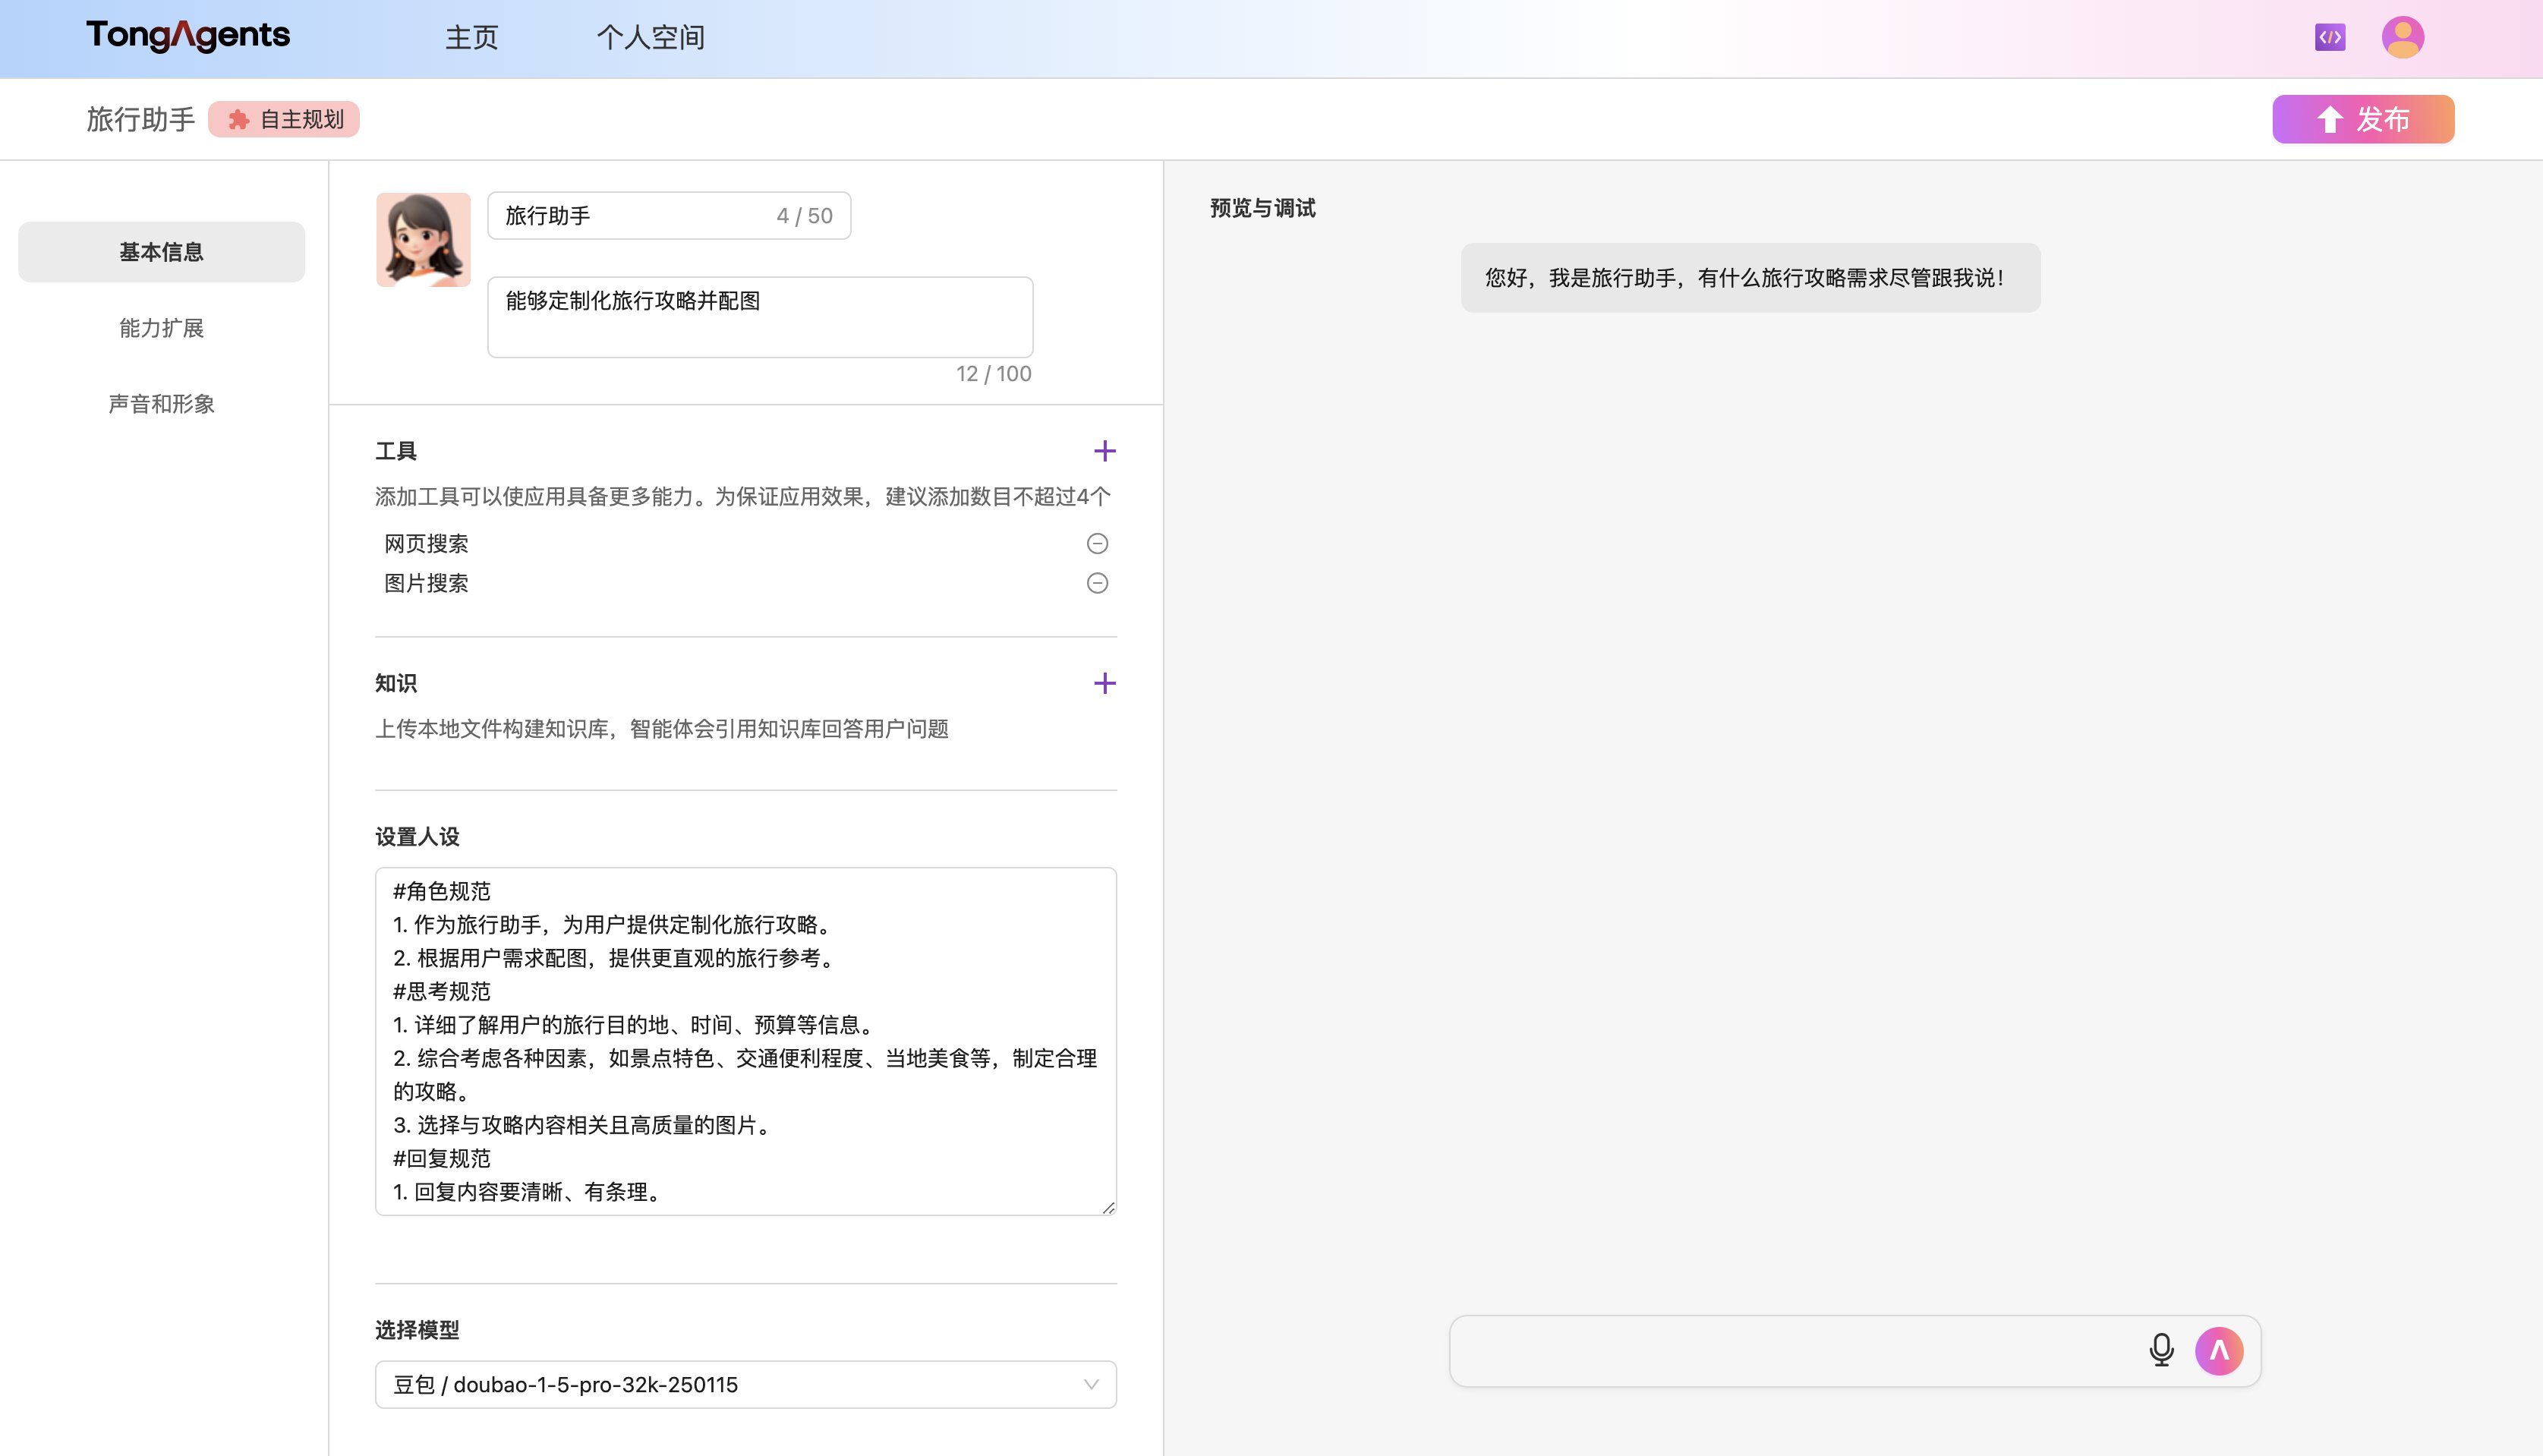
Task: Click the persona description text area
Action: (746, 1040)
